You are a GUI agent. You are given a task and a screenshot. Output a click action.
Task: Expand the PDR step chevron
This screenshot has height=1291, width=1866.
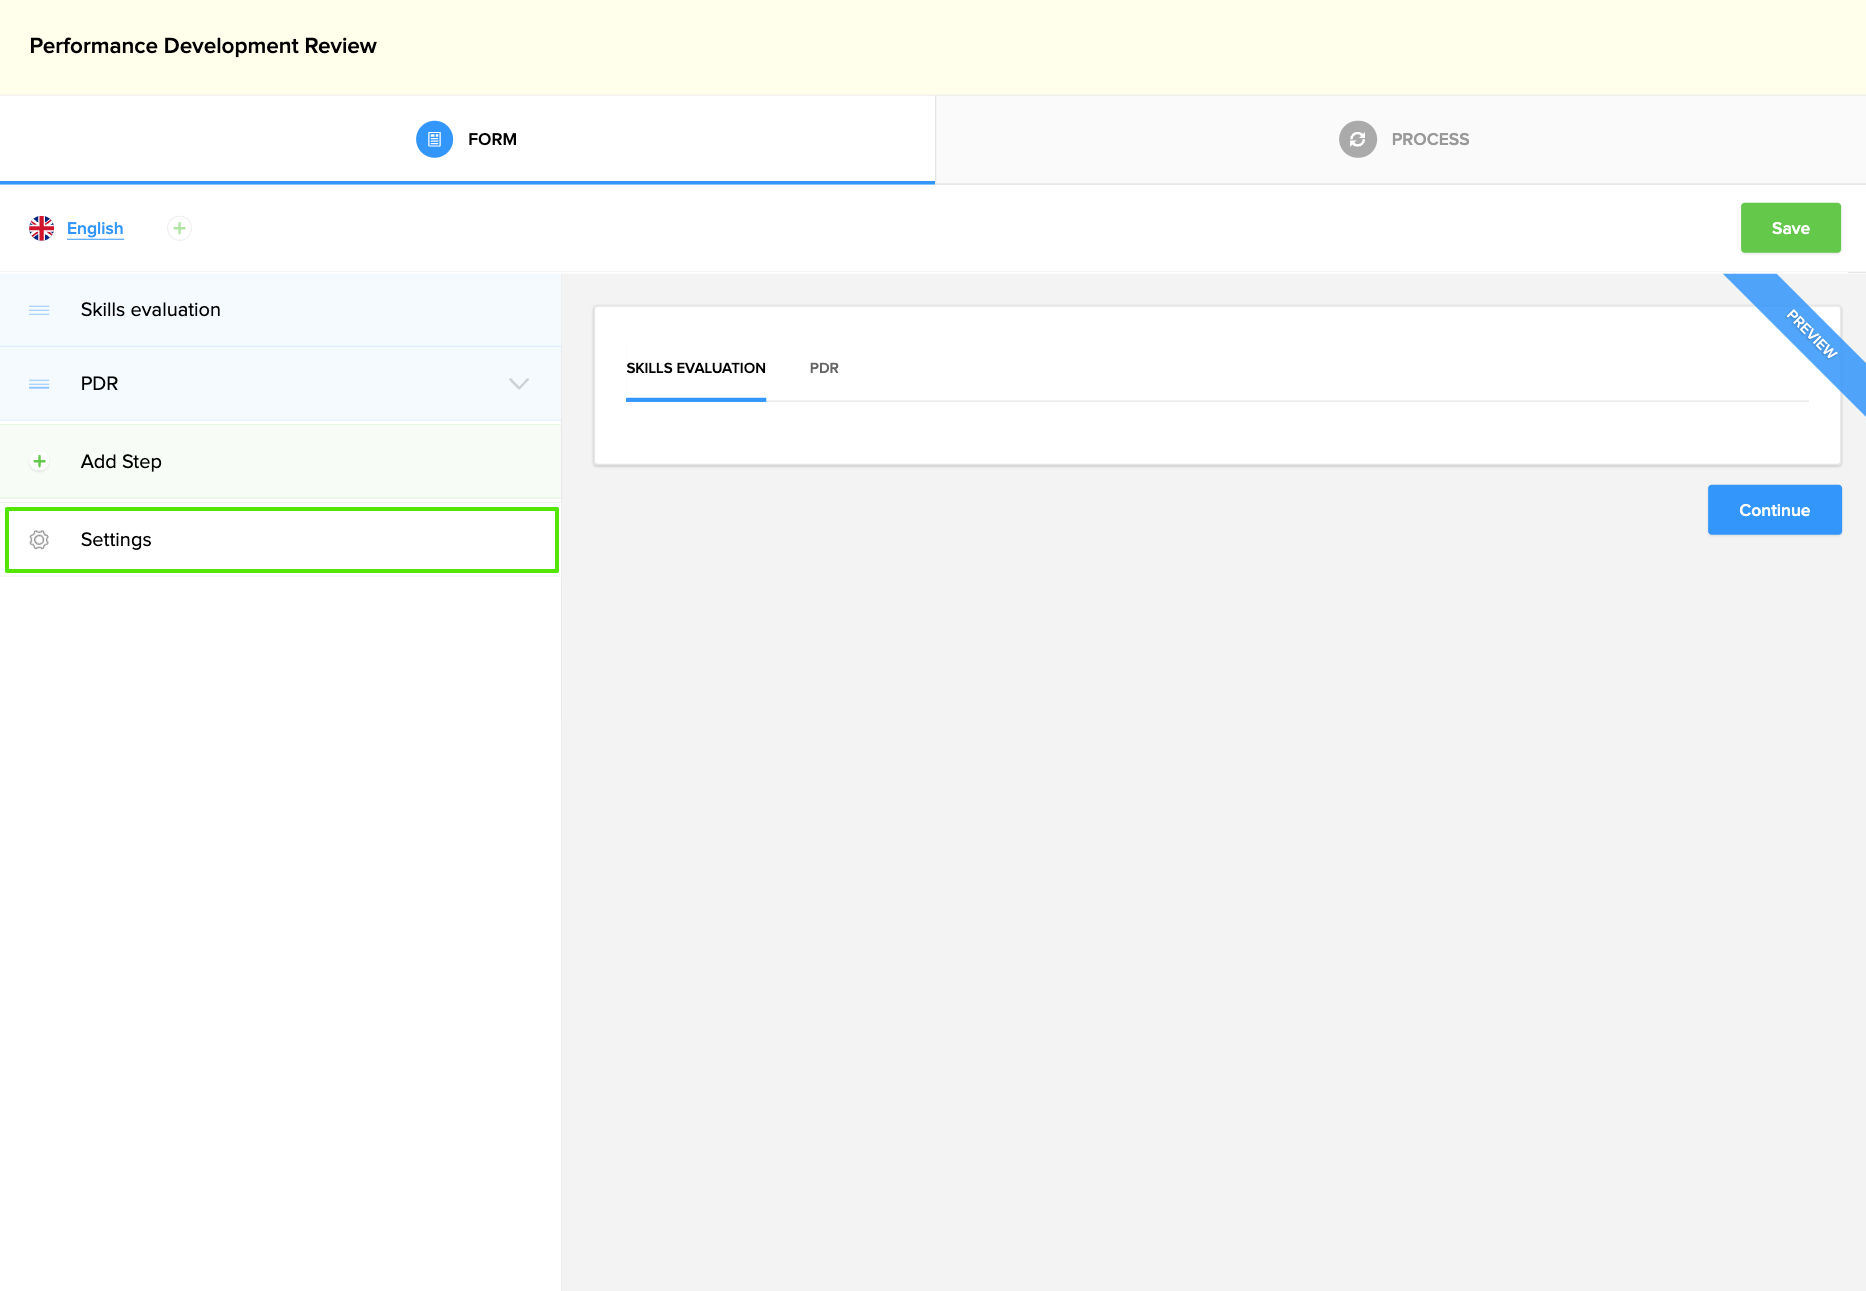click(518, 384)
